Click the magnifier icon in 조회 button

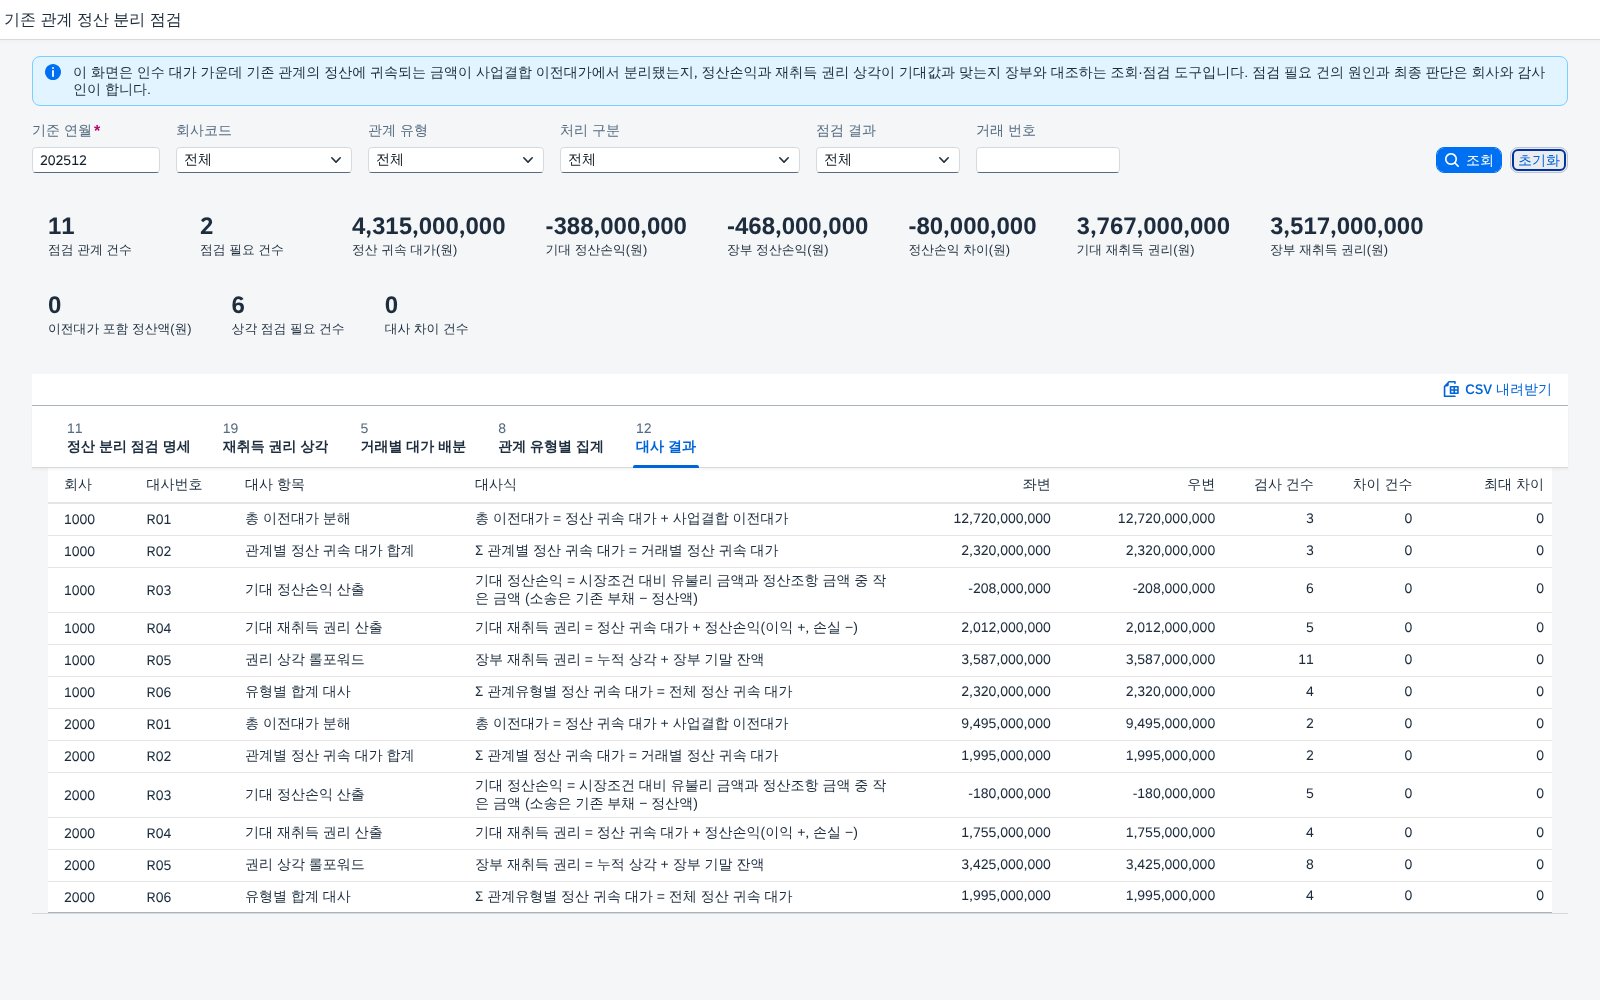tap(1452, 160)
